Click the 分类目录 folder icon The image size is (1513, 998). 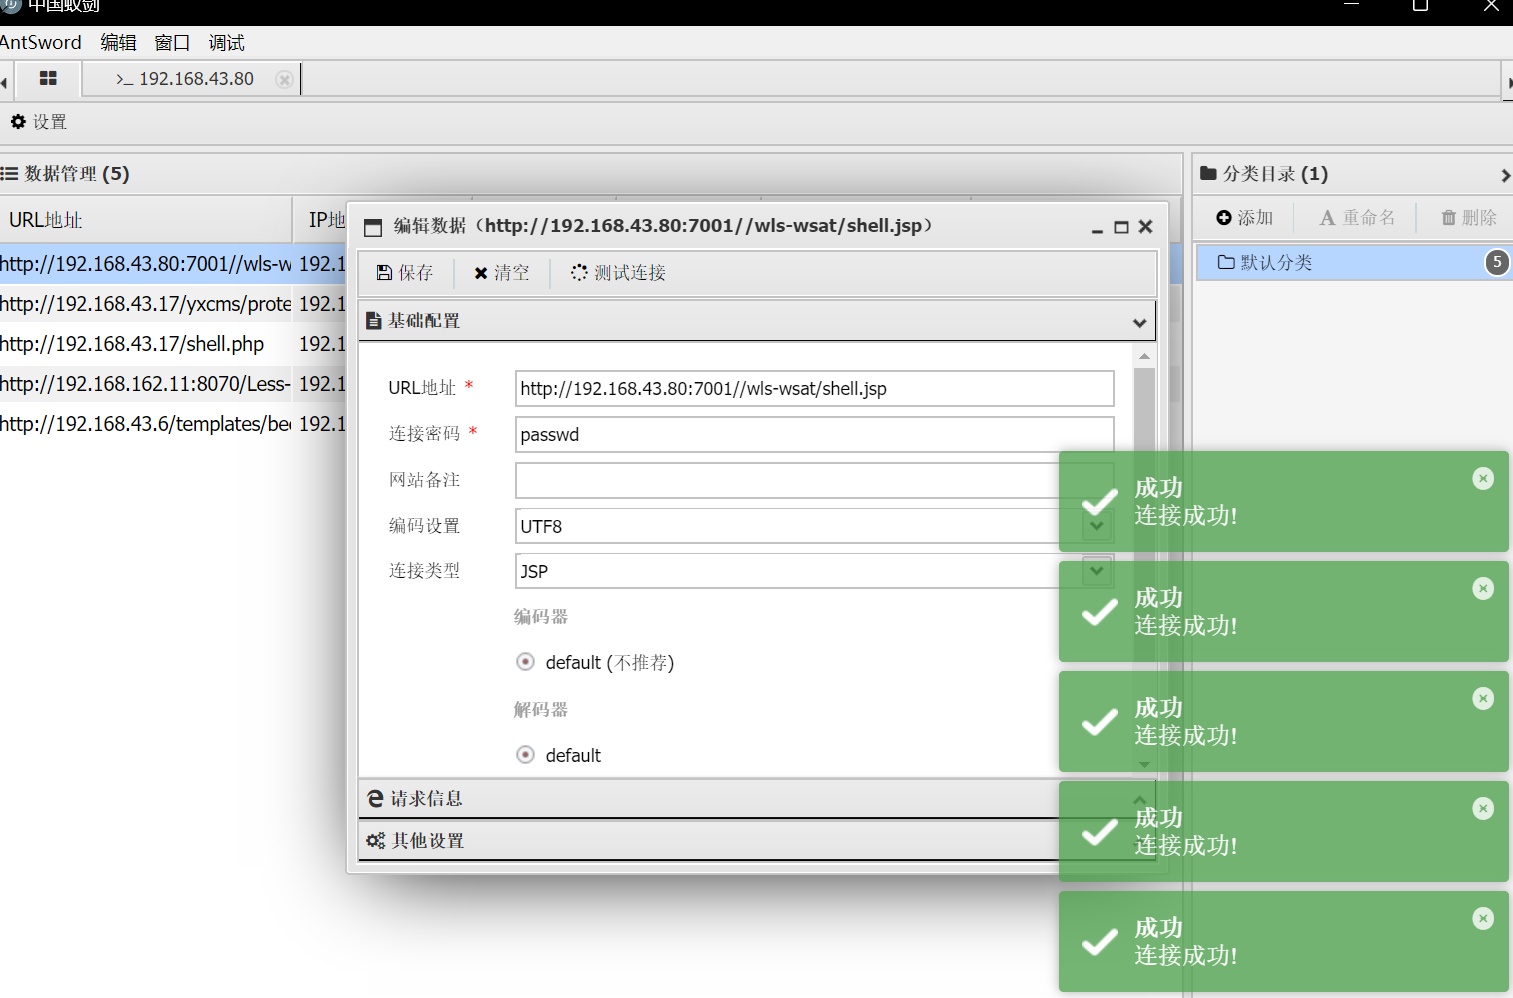pyautogui.click(x=1208, y=173)
